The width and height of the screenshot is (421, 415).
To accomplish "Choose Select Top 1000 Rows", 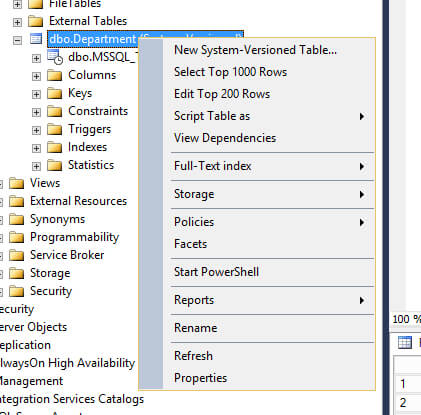I will coord(230,72).
